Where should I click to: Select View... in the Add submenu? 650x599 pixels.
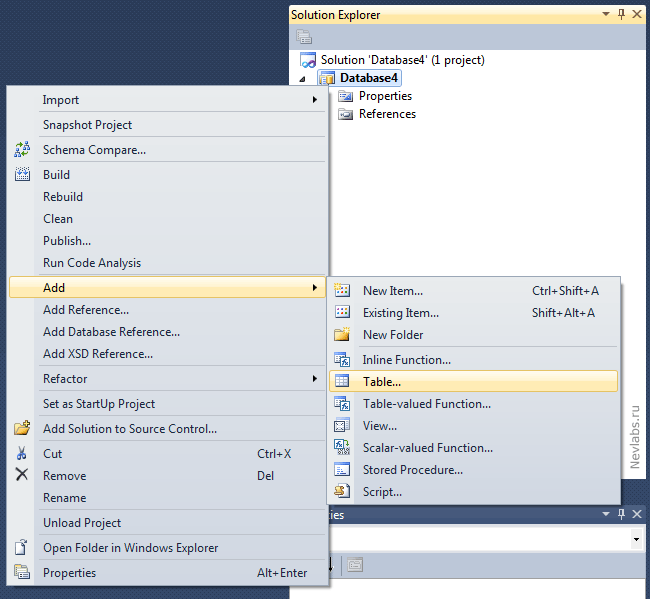[380, 426]
